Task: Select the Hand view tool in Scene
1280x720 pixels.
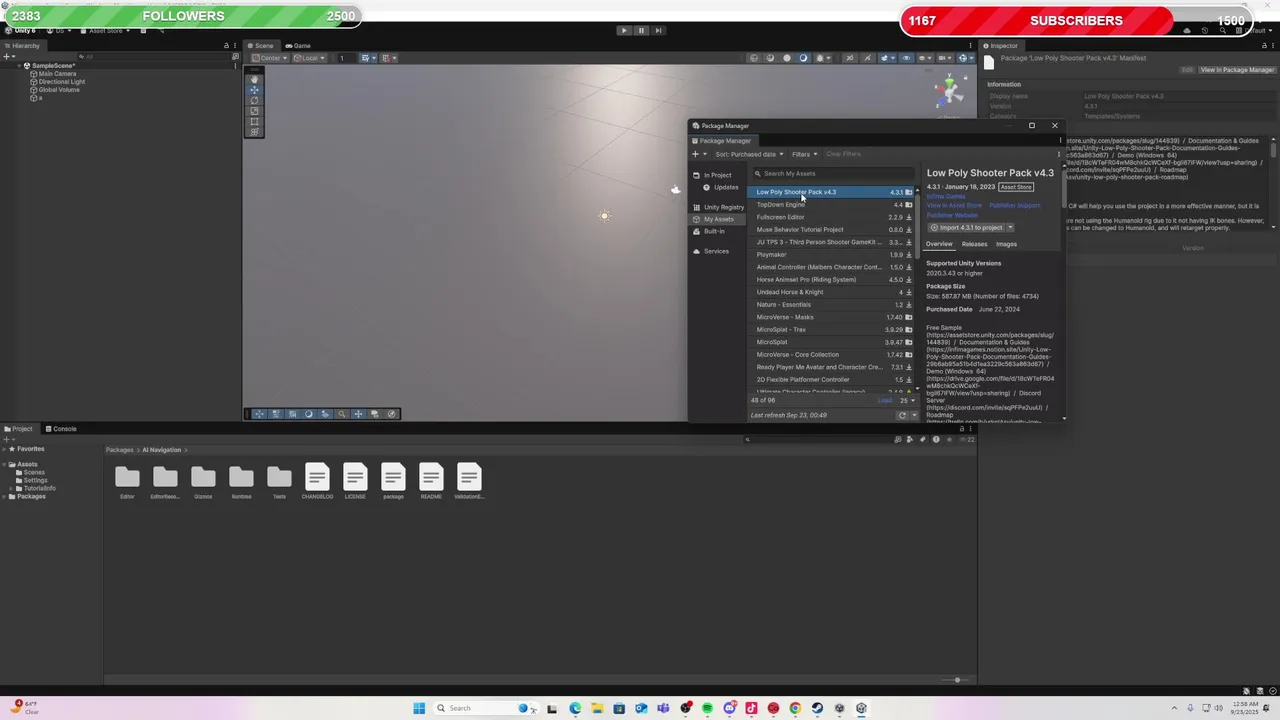Action: click(254, 79)
